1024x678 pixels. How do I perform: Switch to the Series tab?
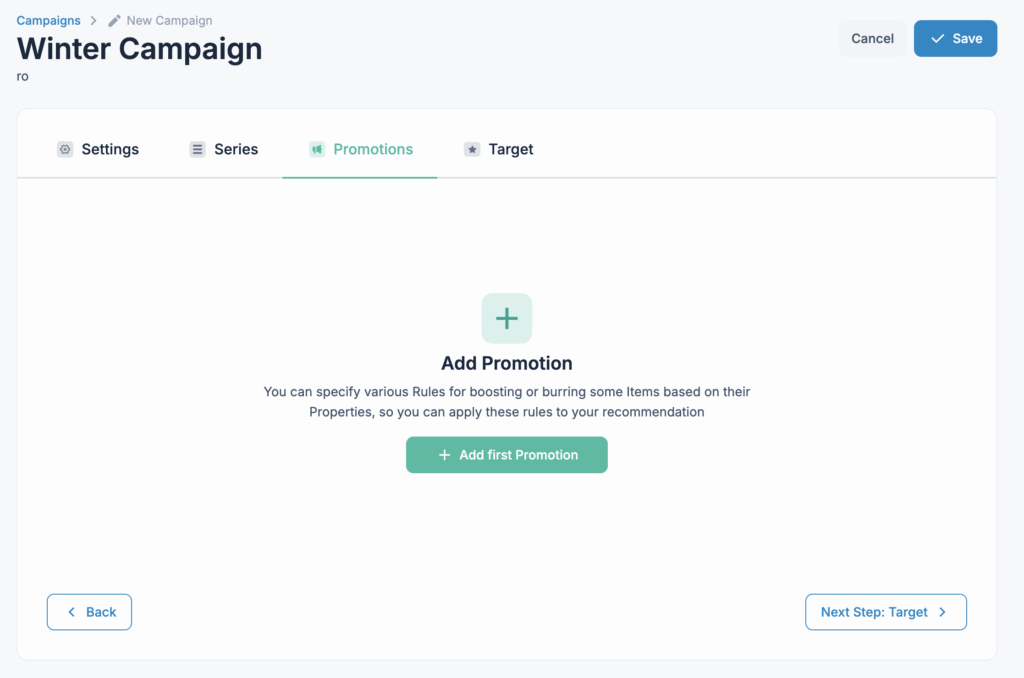[236, 149]
